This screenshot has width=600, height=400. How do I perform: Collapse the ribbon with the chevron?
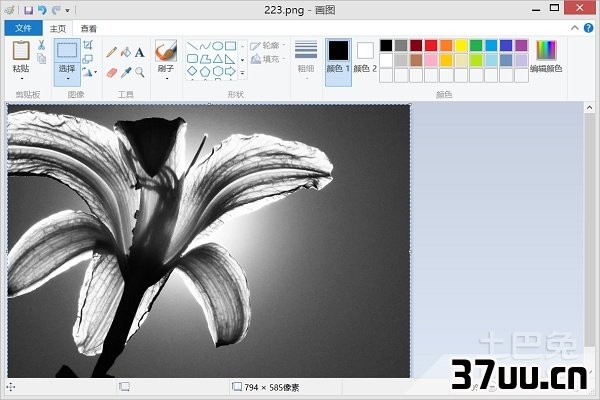click(x=575, y=28)
